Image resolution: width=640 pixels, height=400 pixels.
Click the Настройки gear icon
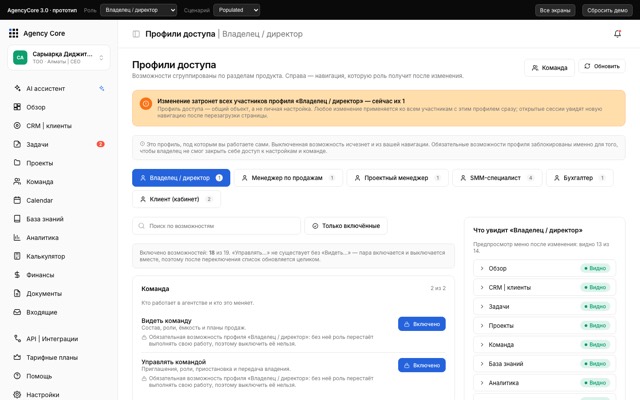click(x=17, y=394)
